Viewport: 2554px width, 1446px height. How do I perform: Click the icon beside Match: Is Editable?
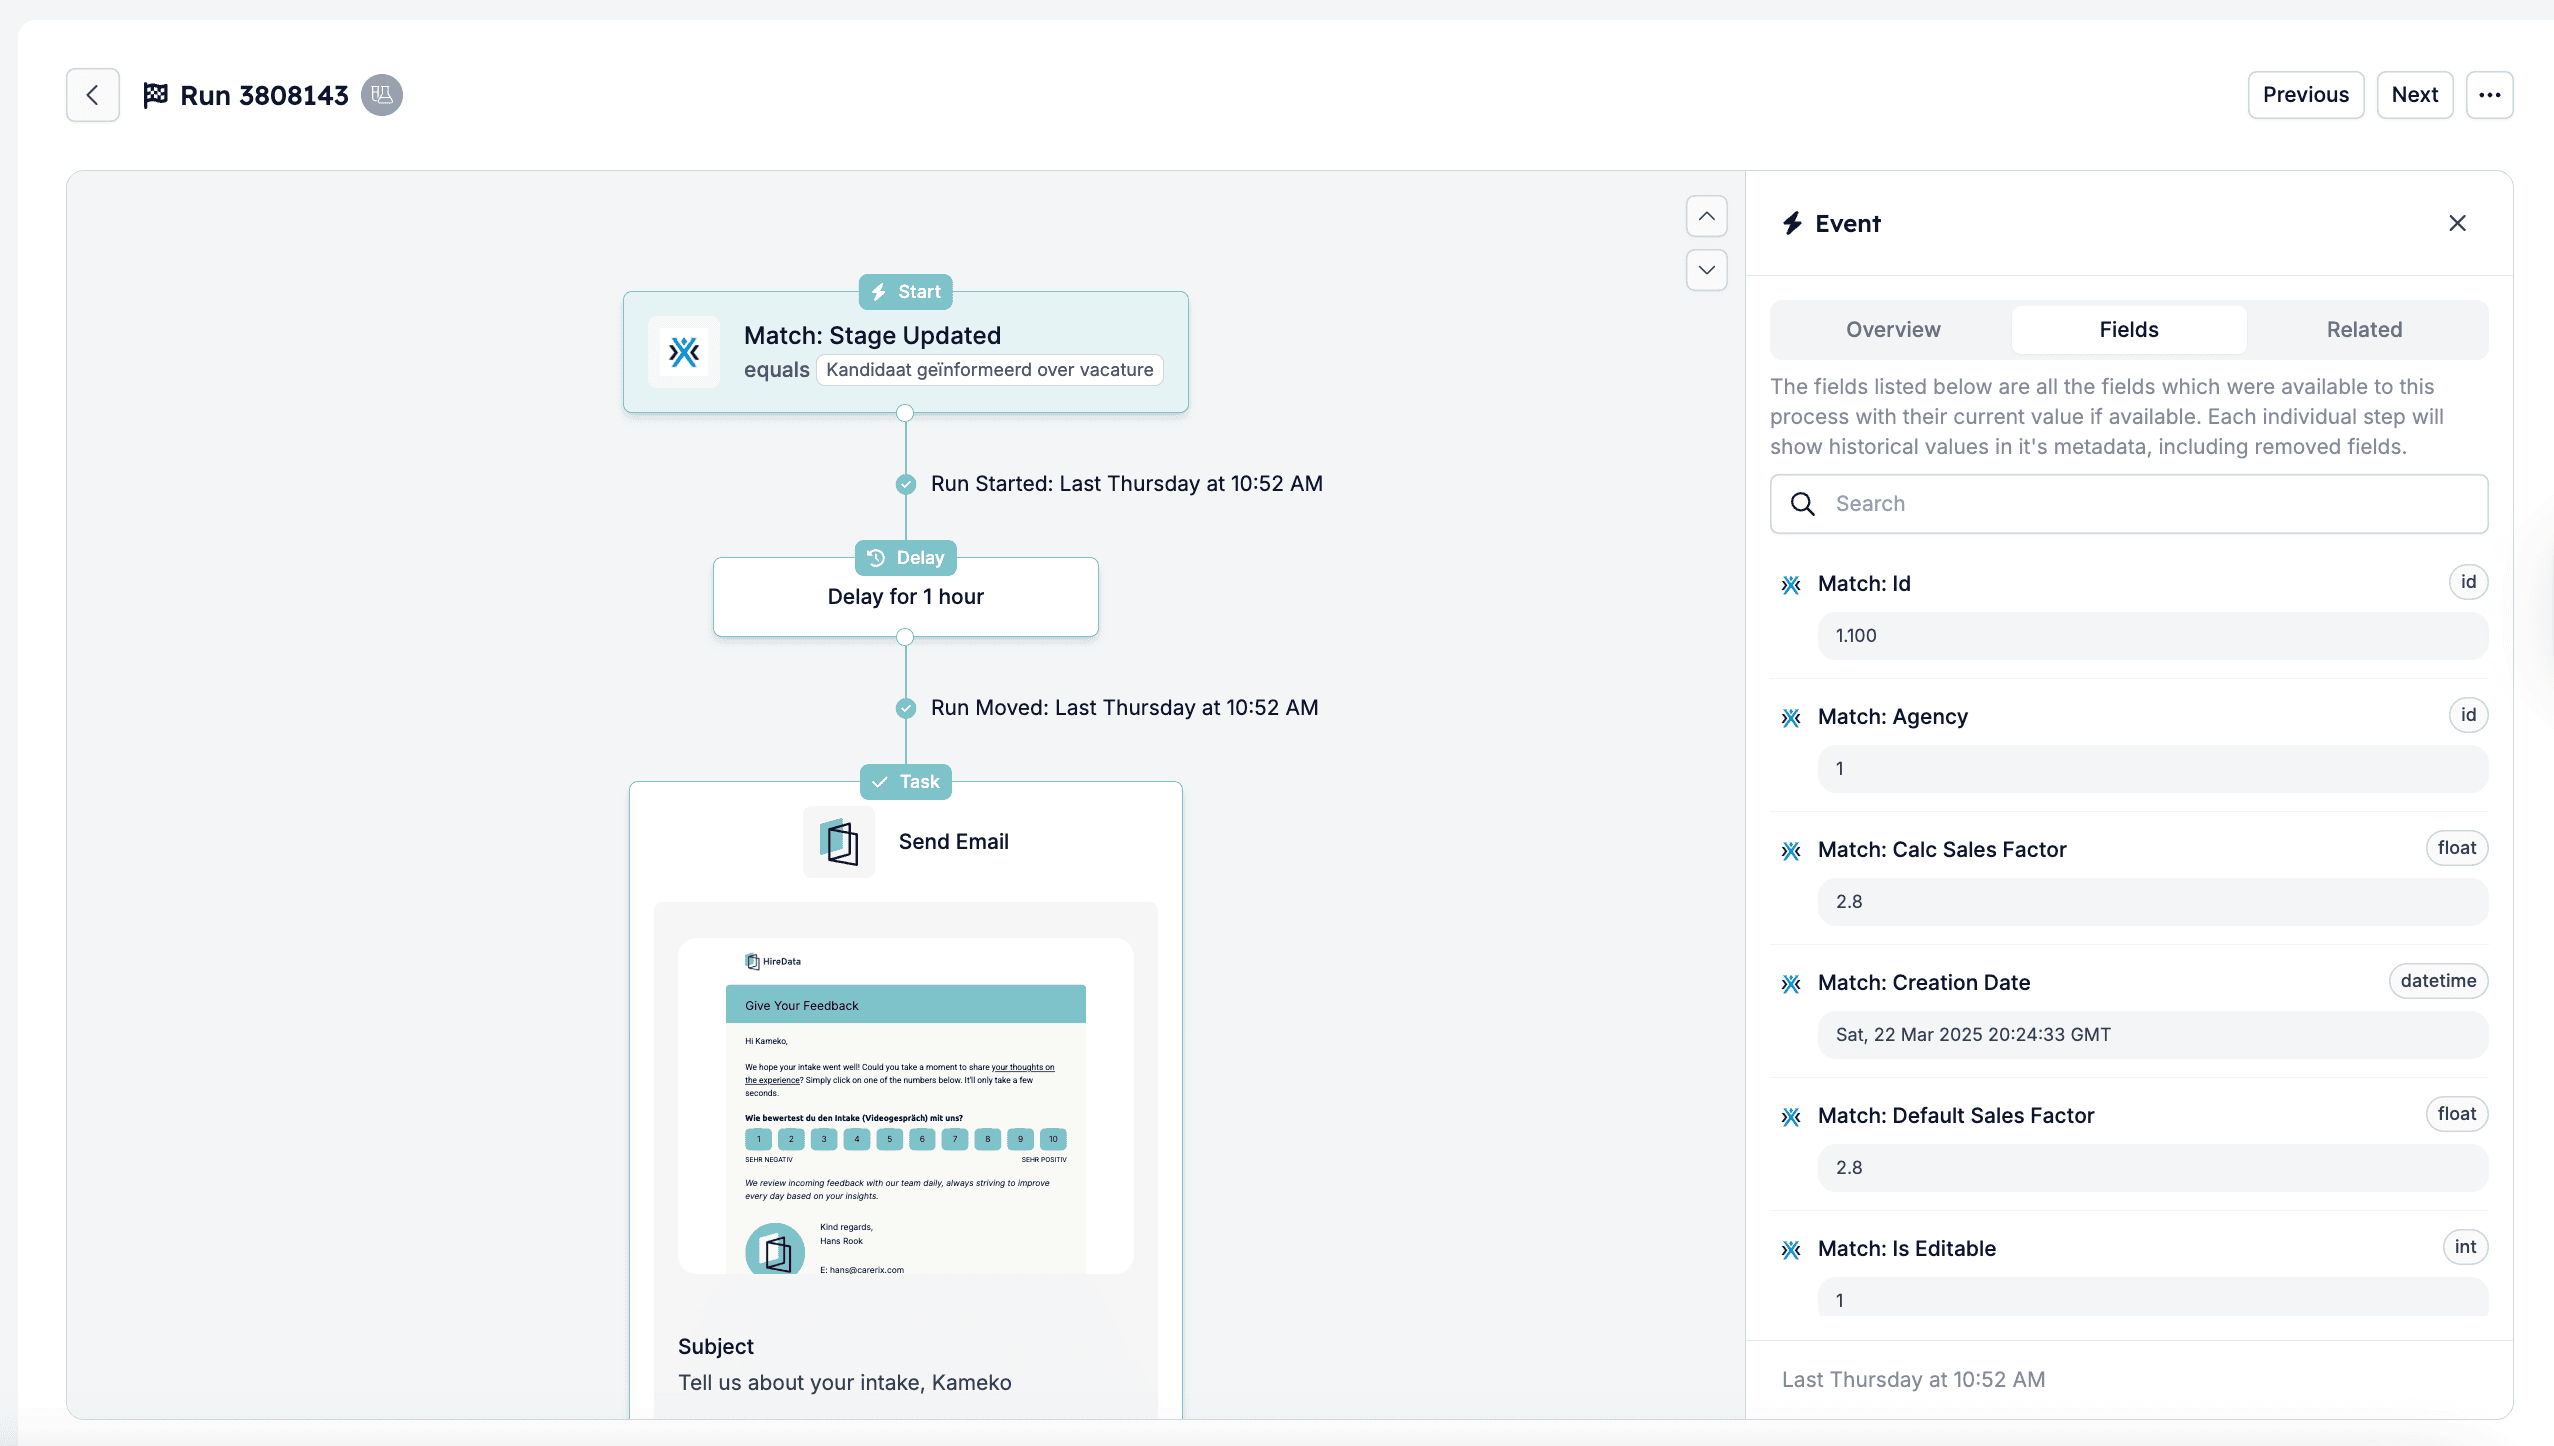(x=1791, y=1249)
